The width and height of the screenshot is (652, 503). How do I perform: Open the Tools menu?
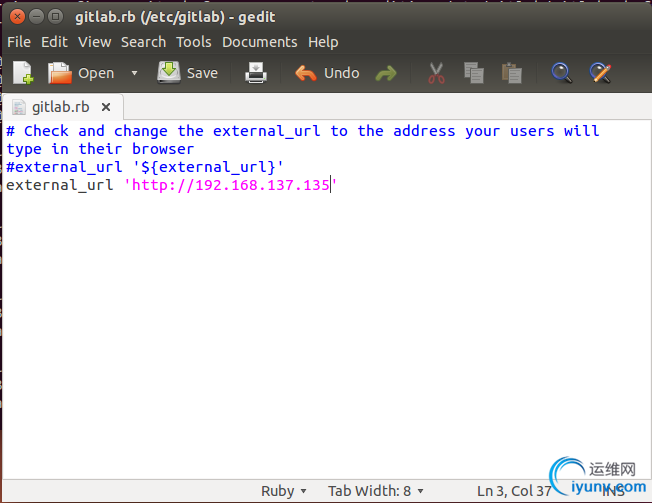194,42
